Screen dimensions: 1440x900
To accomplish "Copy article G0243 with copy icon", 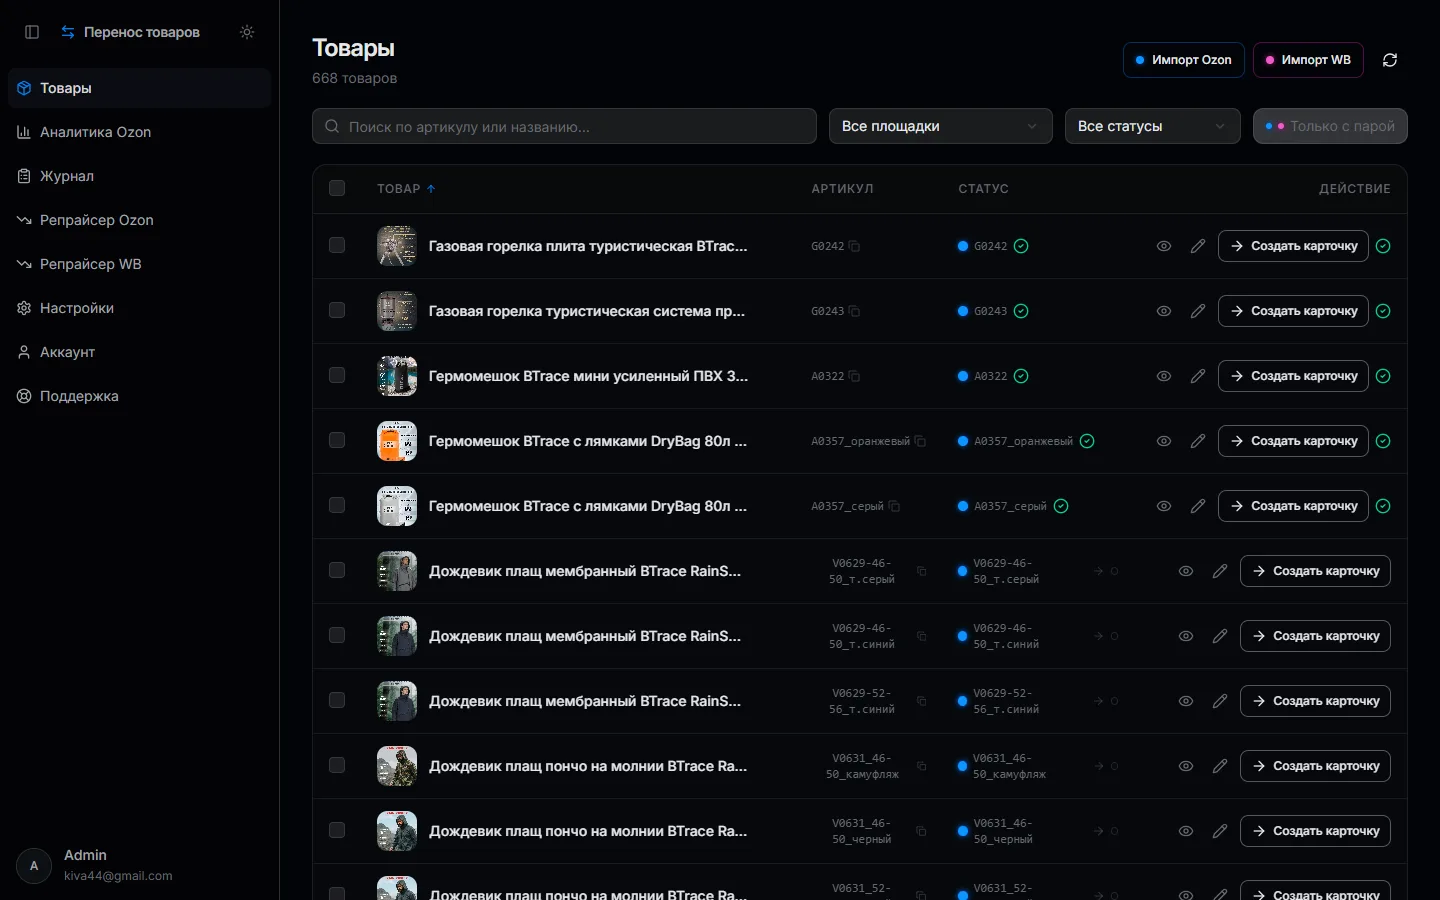I will click(854, 311).
